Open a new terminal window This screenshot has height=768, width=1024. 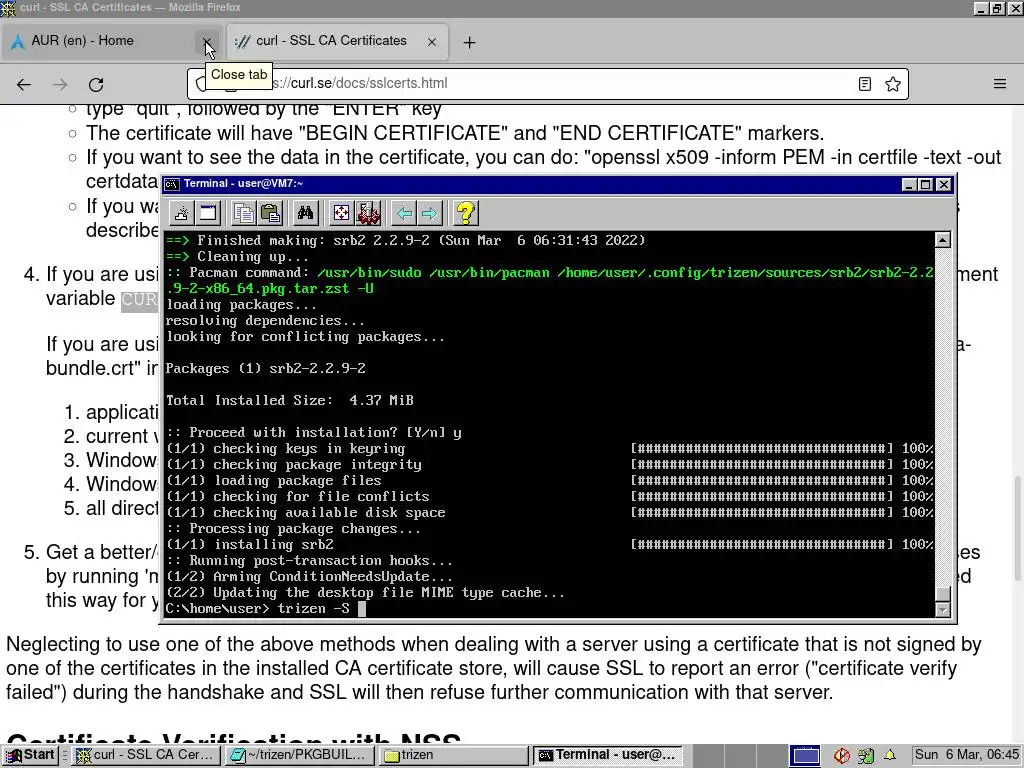(208, 213)
